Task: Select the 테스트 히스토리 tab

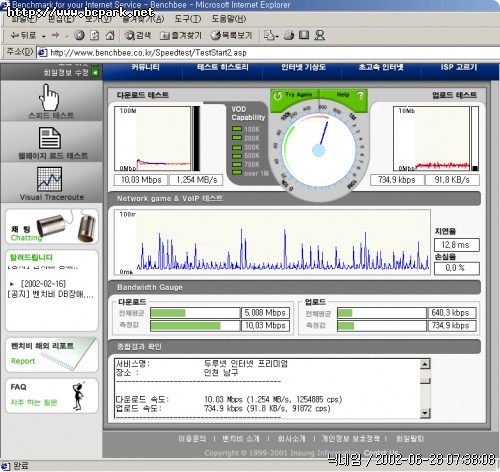Action: pos(223,67)
